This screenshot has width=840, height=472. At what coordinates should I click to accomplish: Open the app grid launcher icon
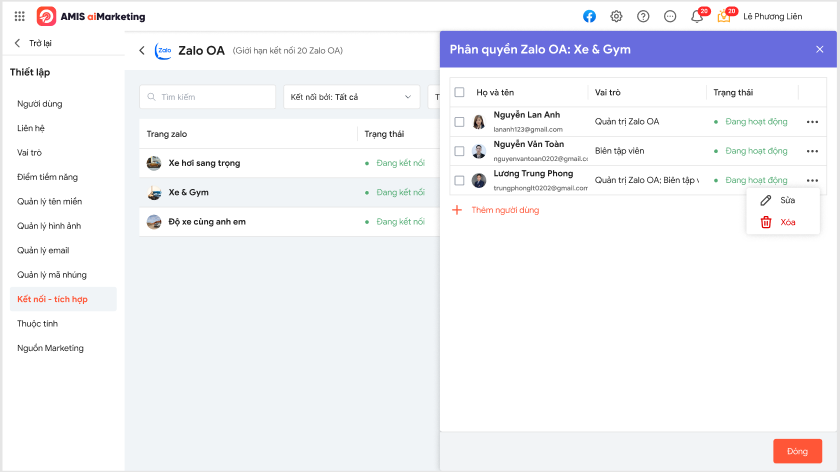20,17
